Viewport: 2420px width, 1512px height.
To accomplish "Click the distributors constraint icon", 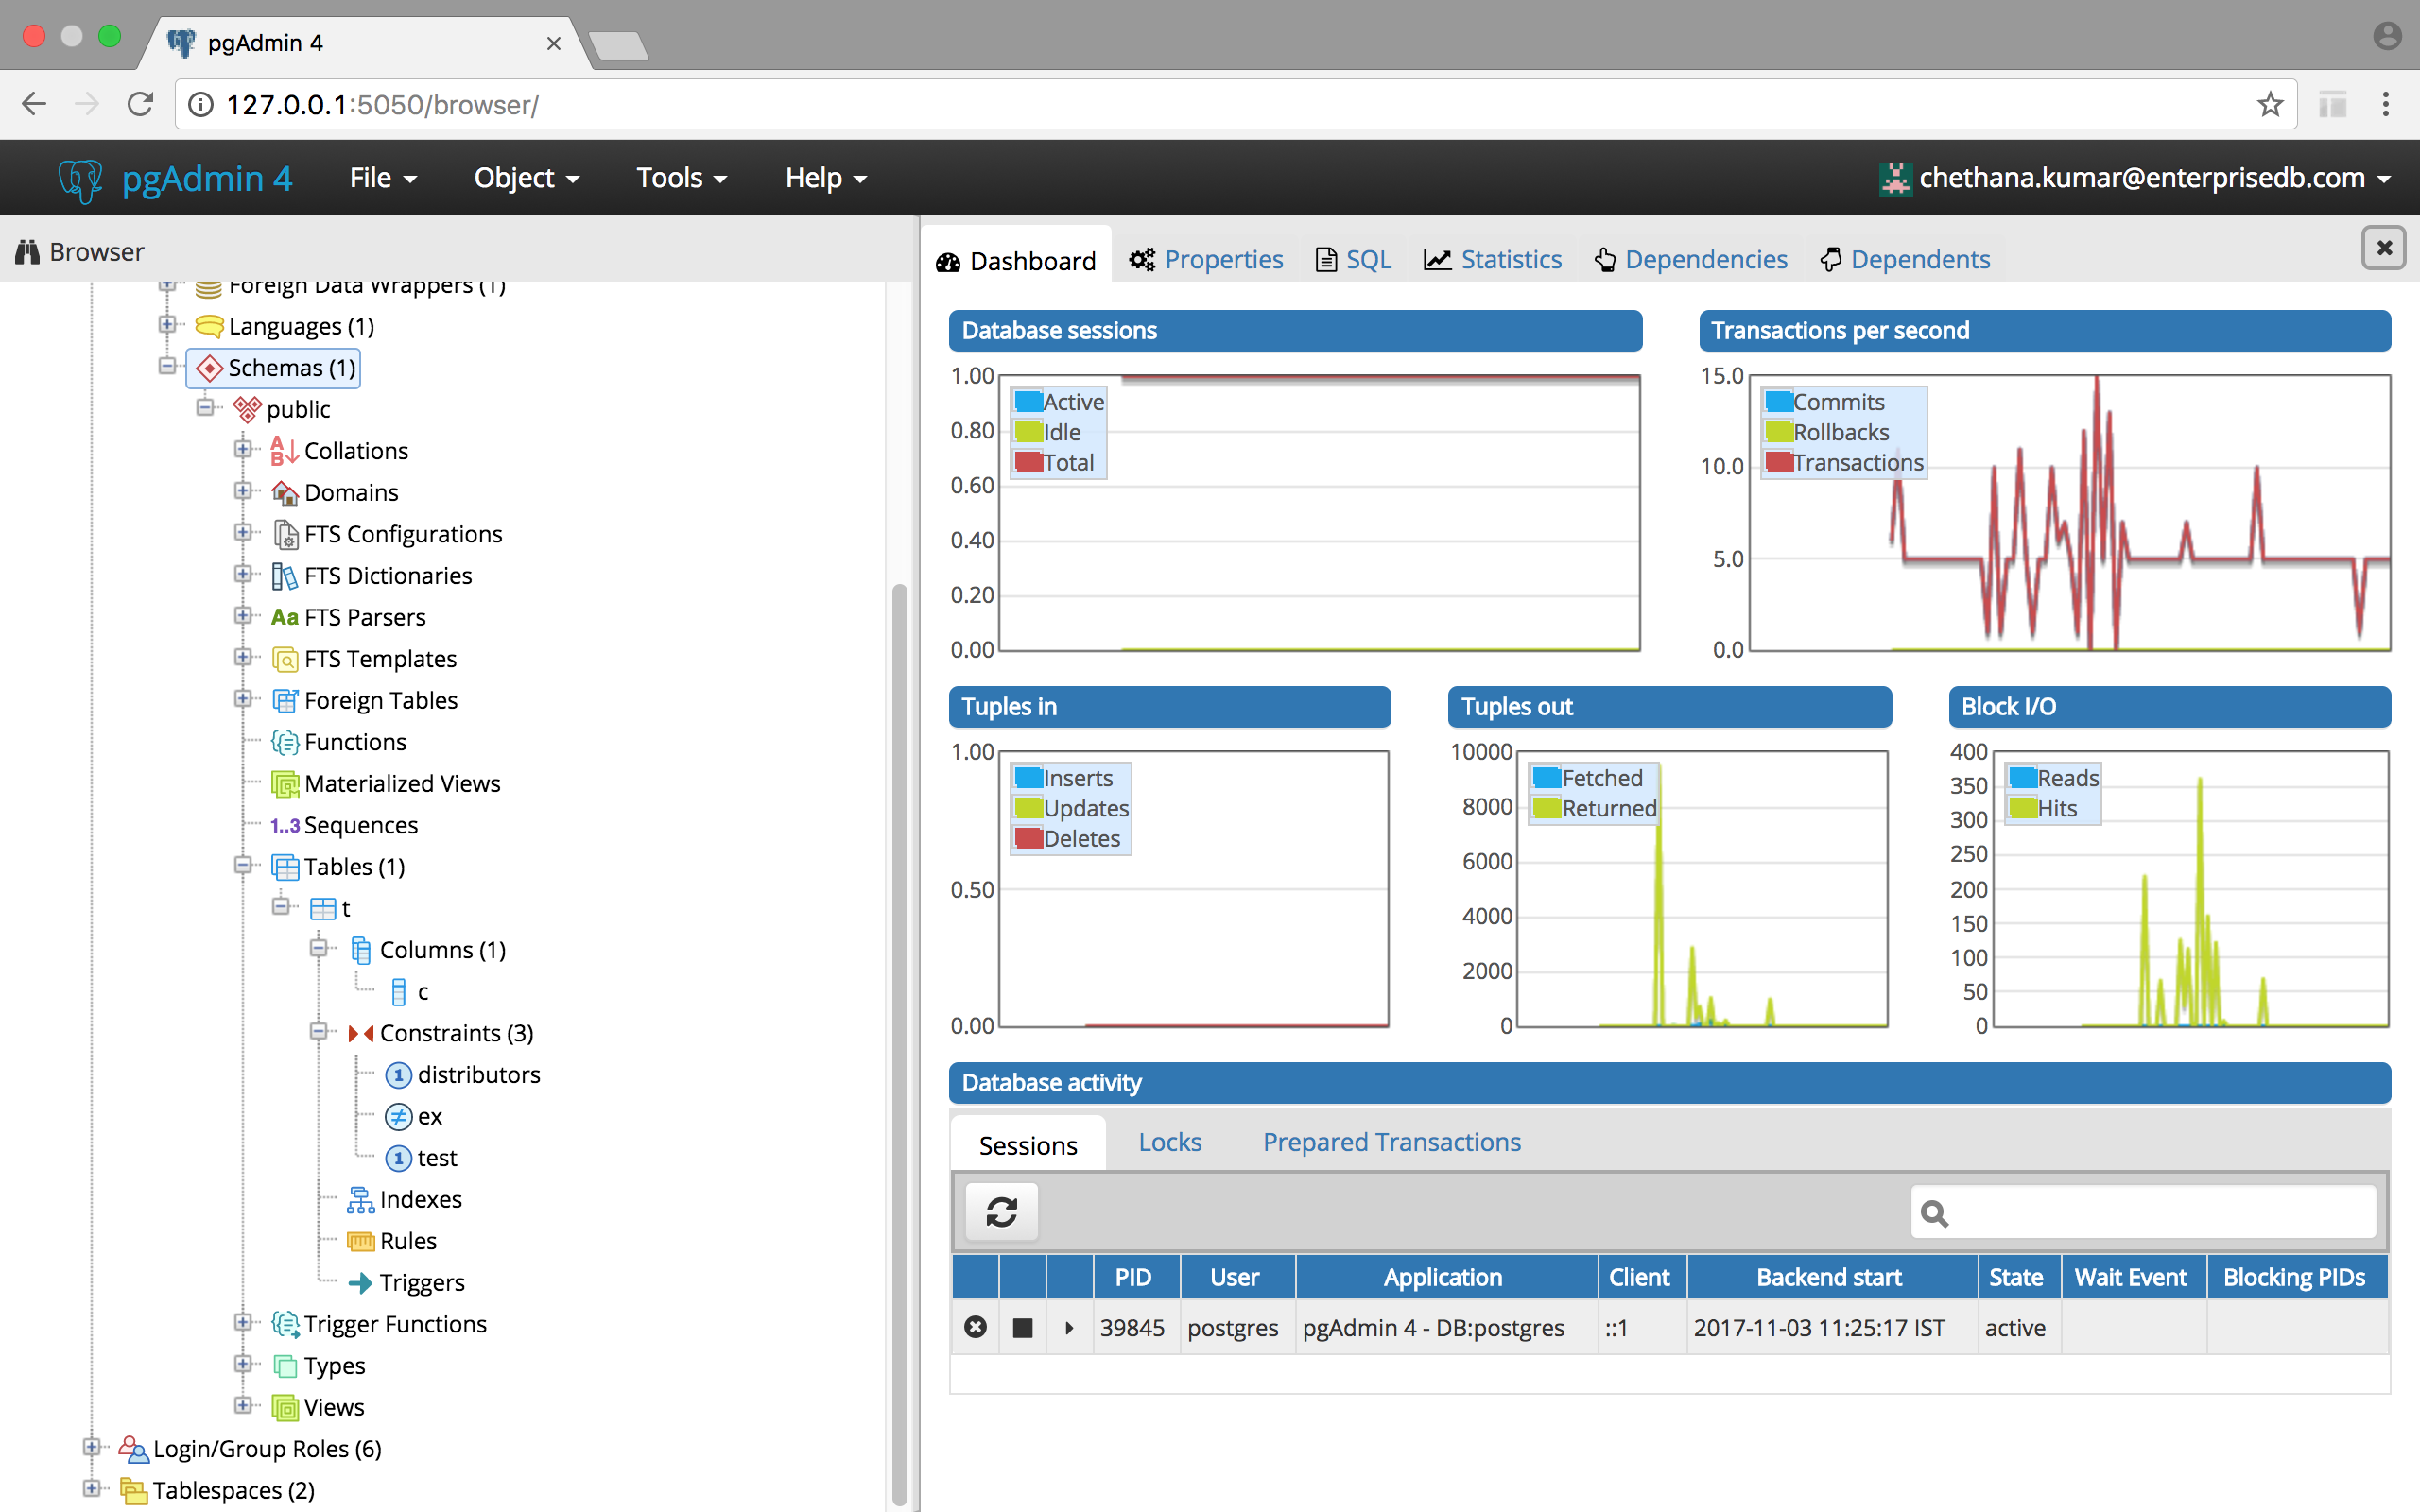I will click(x=398, y=1075).
